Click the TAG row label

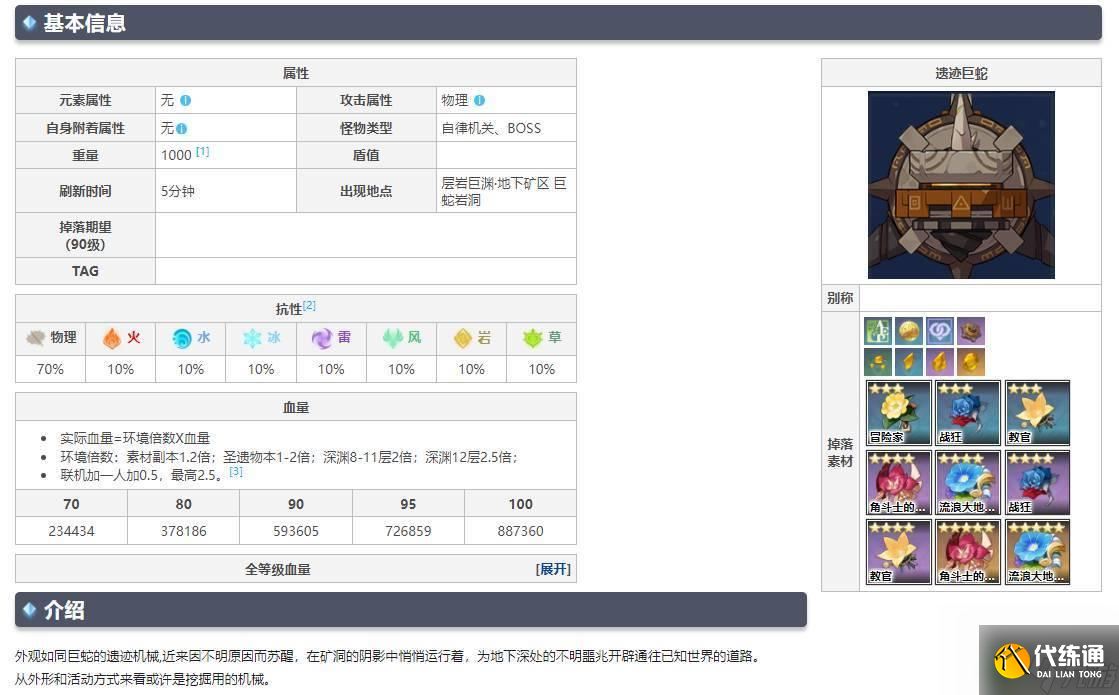click(85, 271)
